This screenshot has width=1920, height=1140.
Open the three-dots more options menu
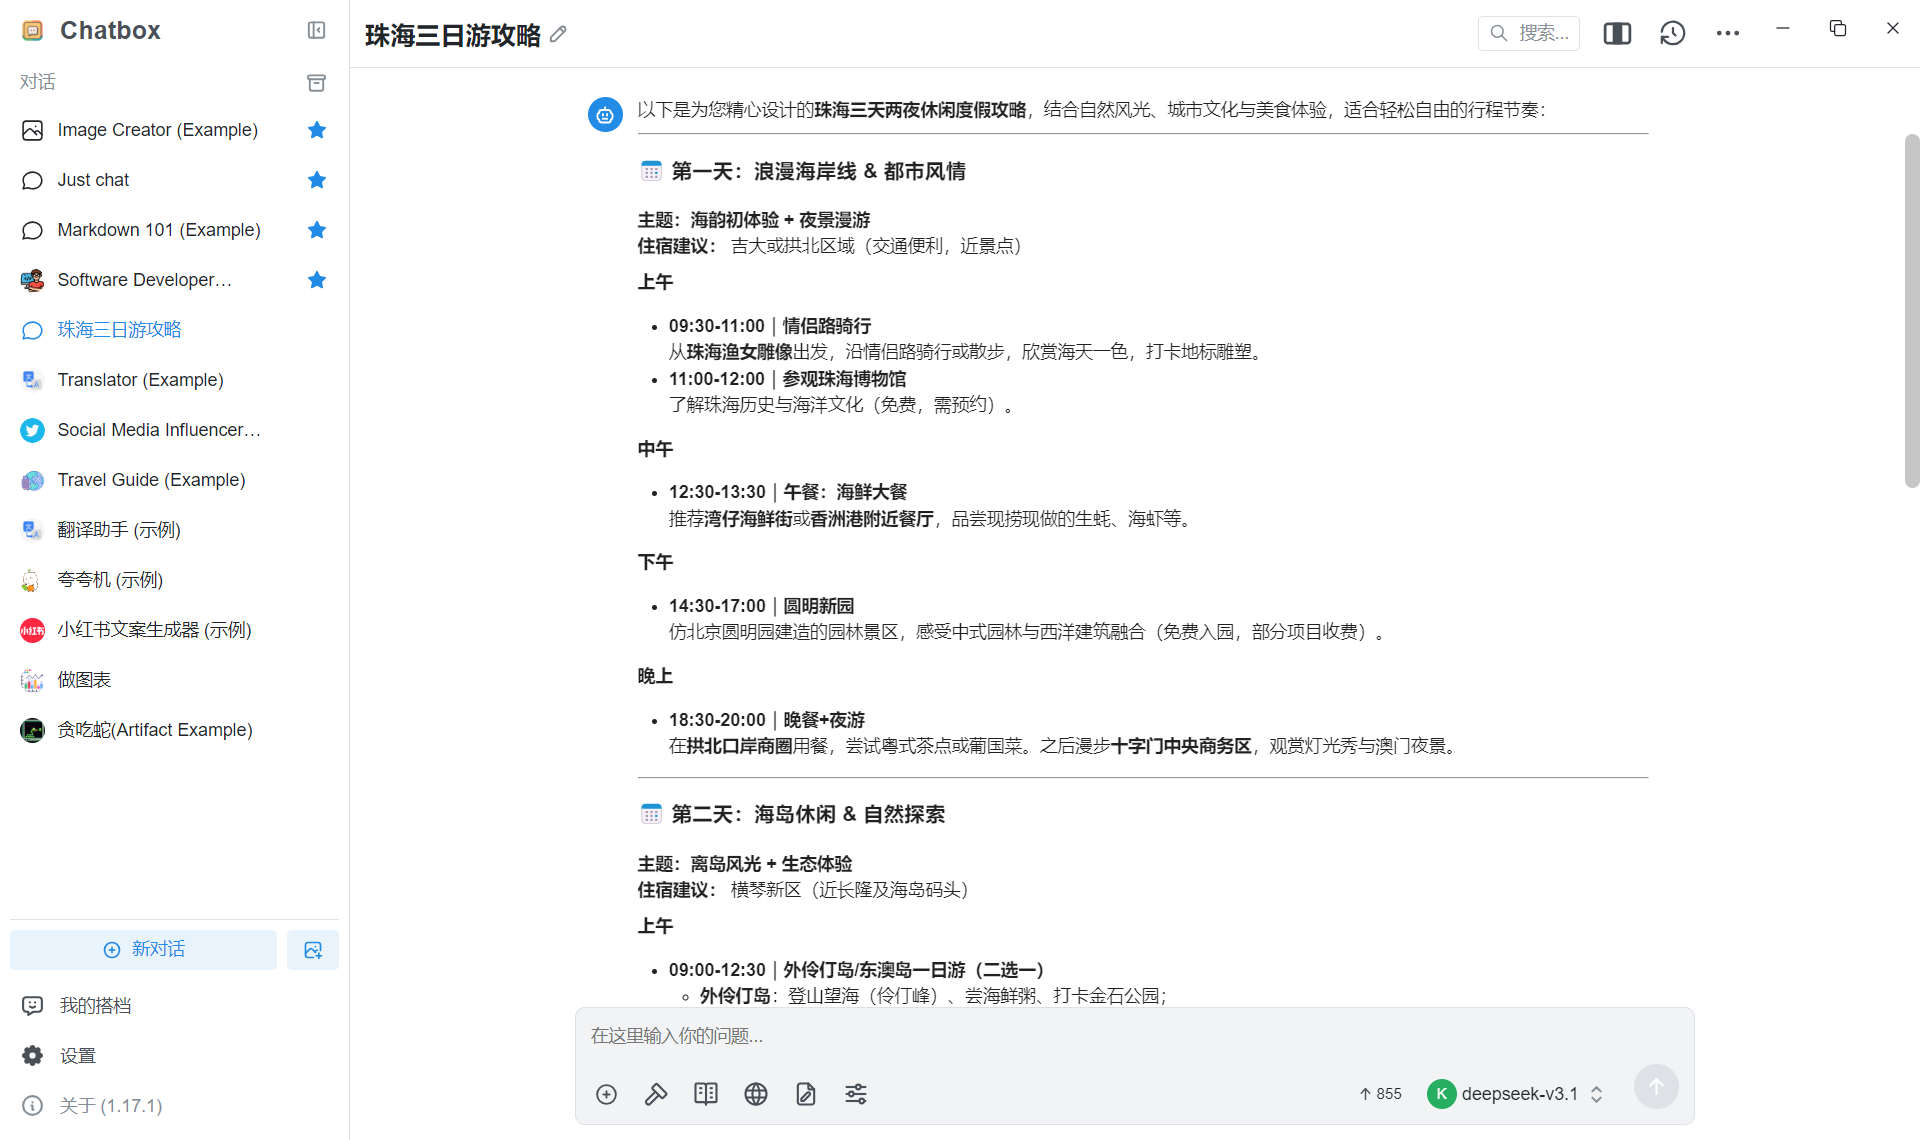(x=1727, y=33)
